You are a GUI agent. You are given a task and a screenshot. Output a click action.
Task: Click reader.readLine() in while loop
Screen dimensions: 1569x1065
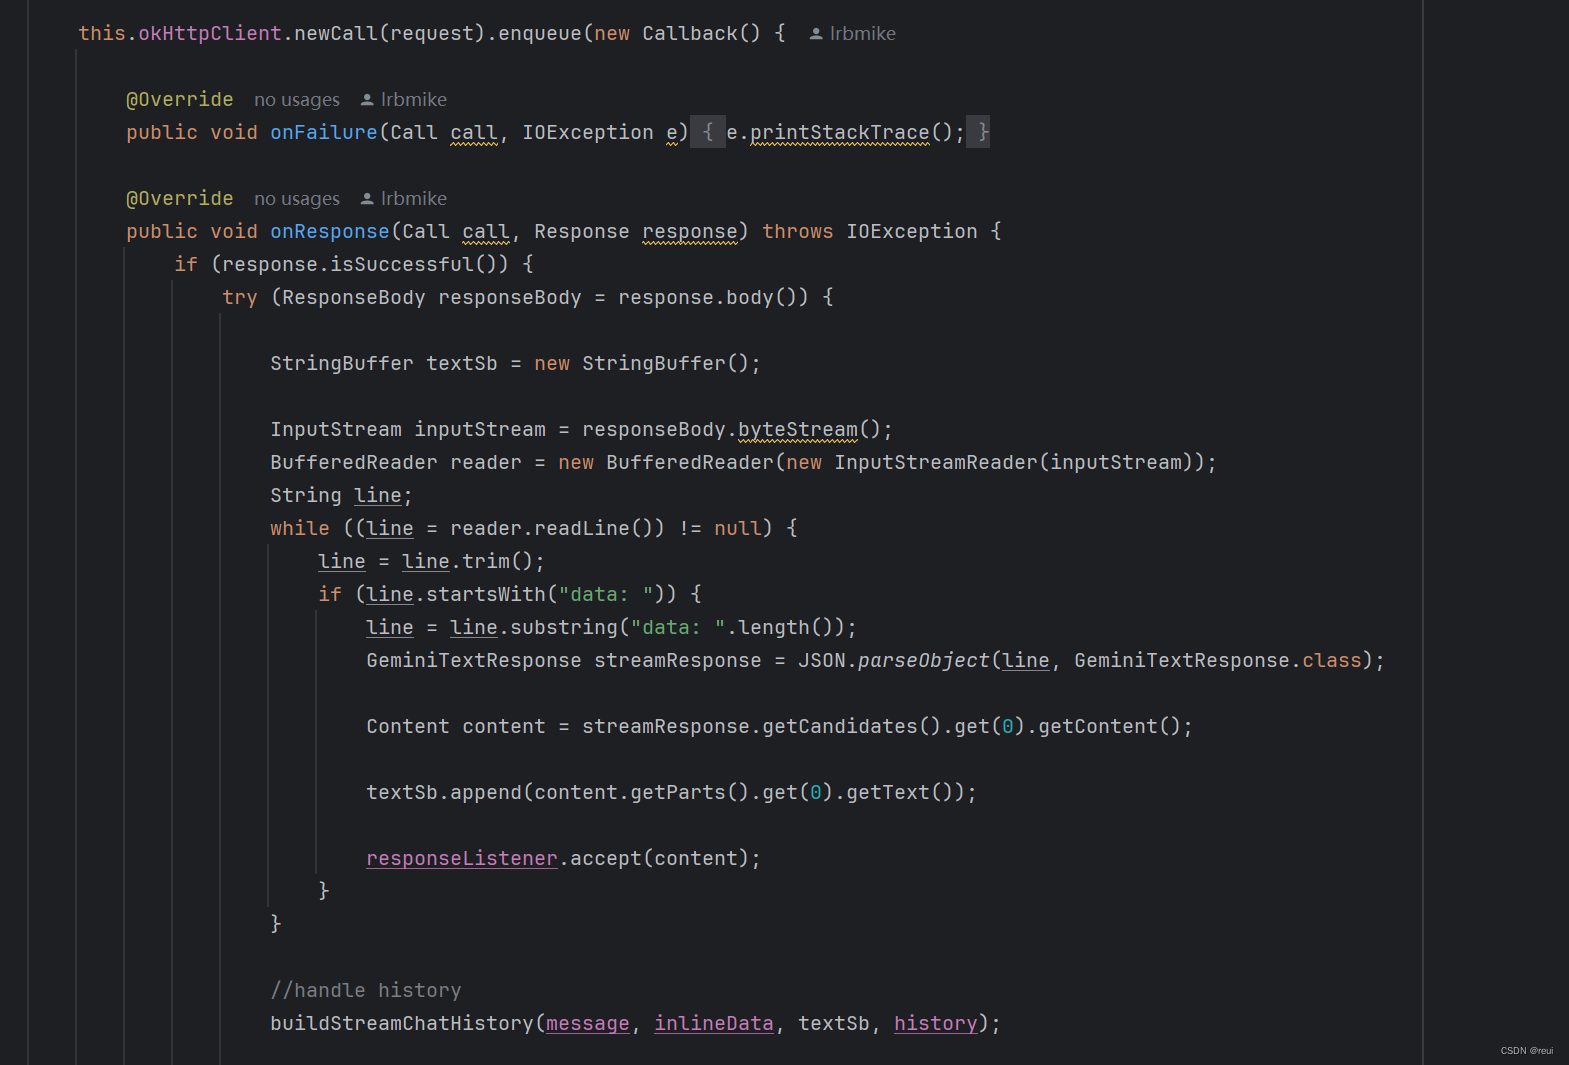click(x=552, y=529)
